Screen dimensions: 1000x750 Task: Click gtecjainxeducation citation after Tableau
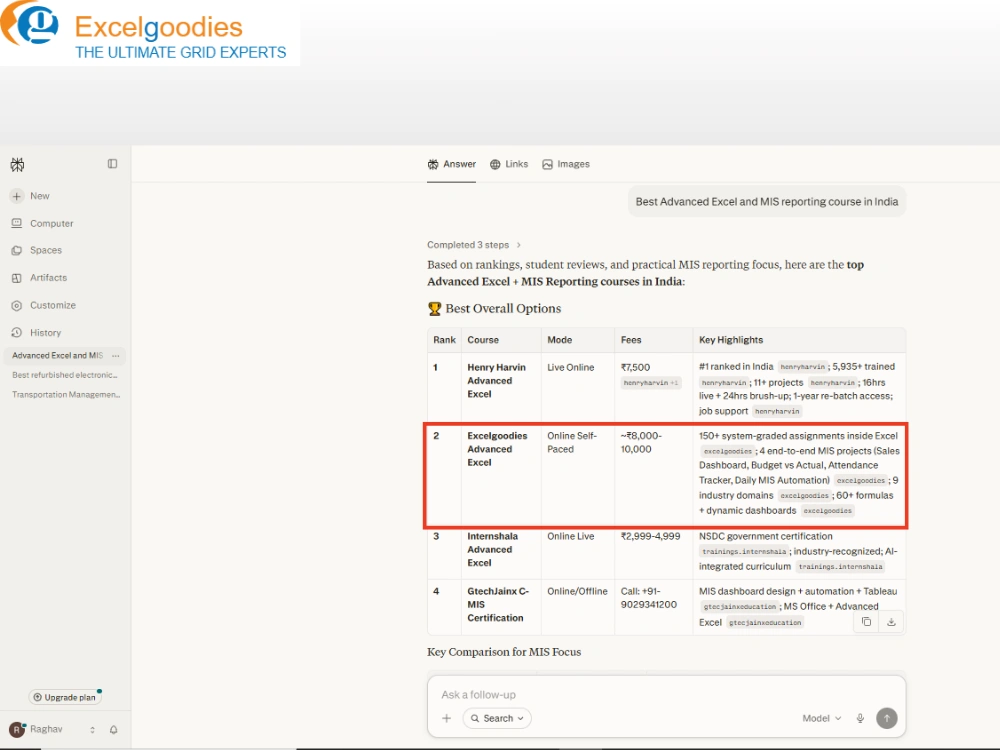pos(740,607)
